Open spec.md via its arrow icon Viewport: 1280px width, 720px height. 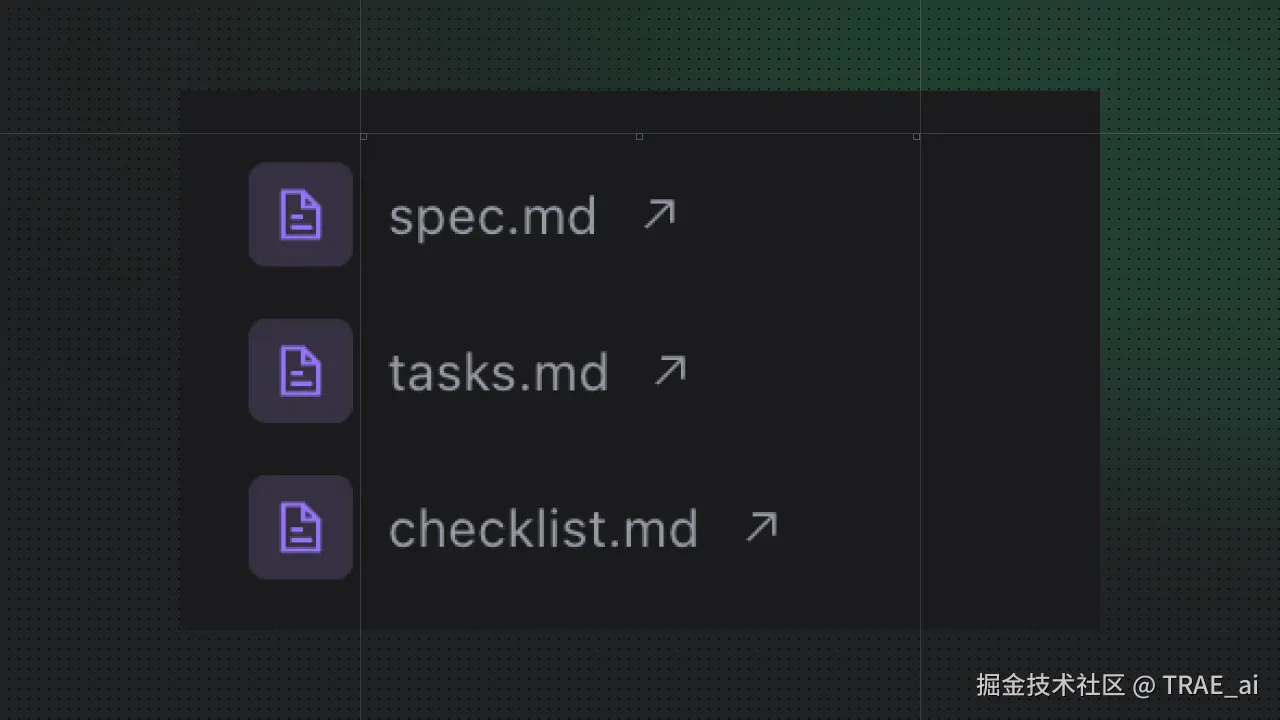coord(659,214)
